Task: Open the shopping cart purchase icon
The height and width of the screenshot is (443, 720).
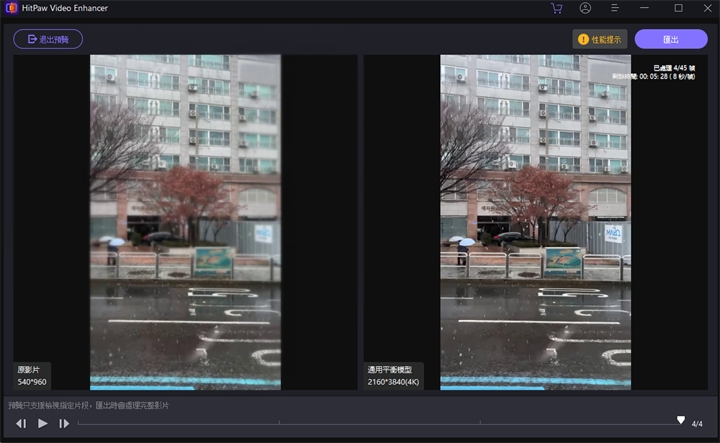Action: tap(556, 8)
